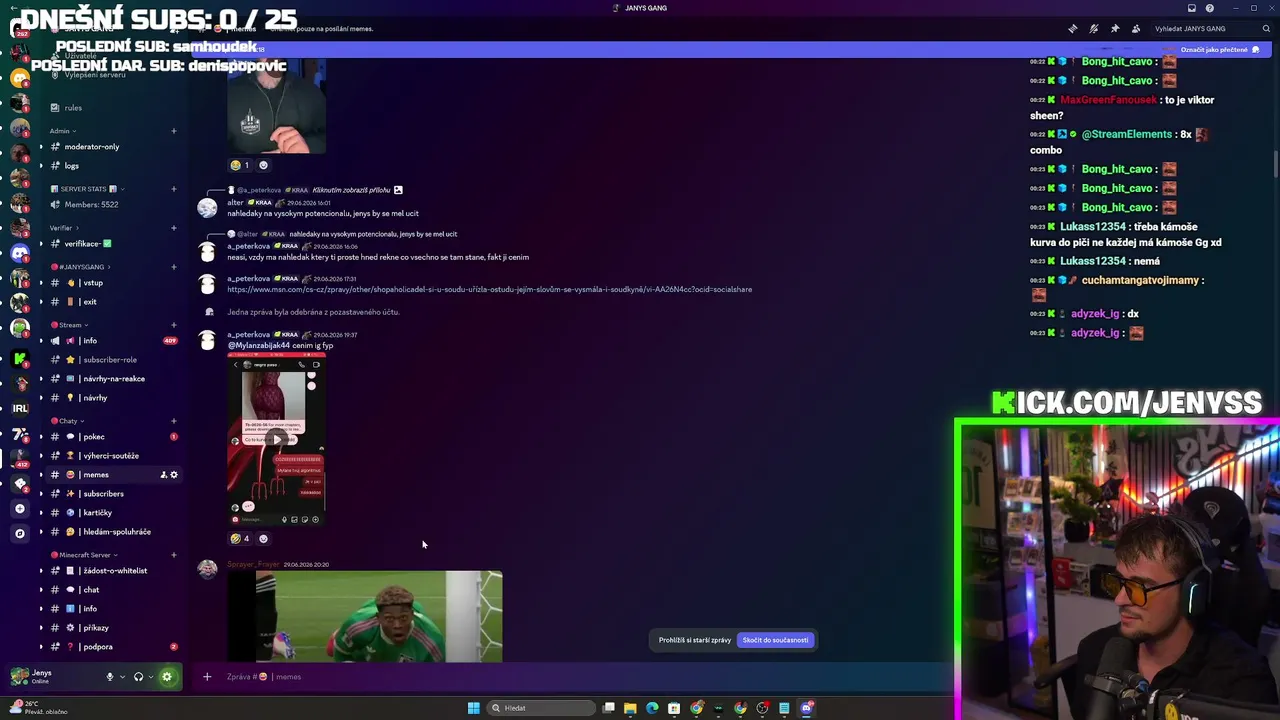The height and width of the screenshot is (720, 1280).
Task: Explore discoverable servers compass icon
Action: coord(20,534)
